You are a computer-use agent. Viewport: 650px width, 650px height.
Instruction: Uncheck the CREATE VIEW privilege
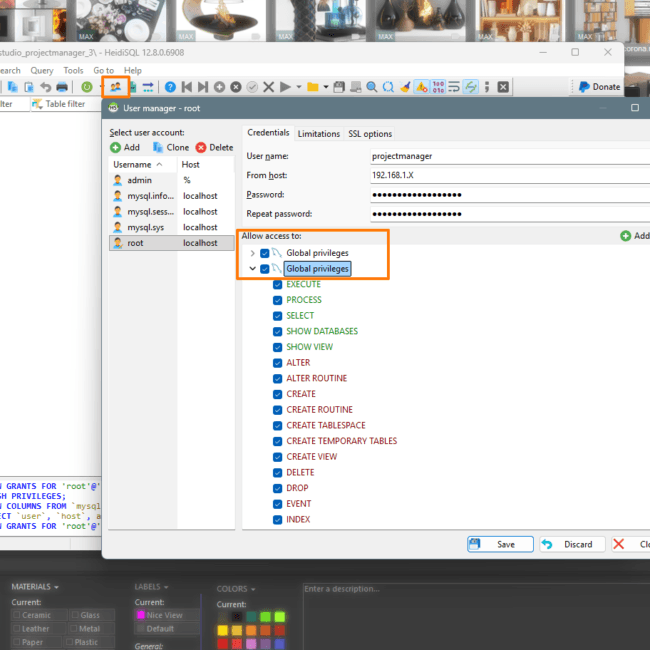pos(278,457)
